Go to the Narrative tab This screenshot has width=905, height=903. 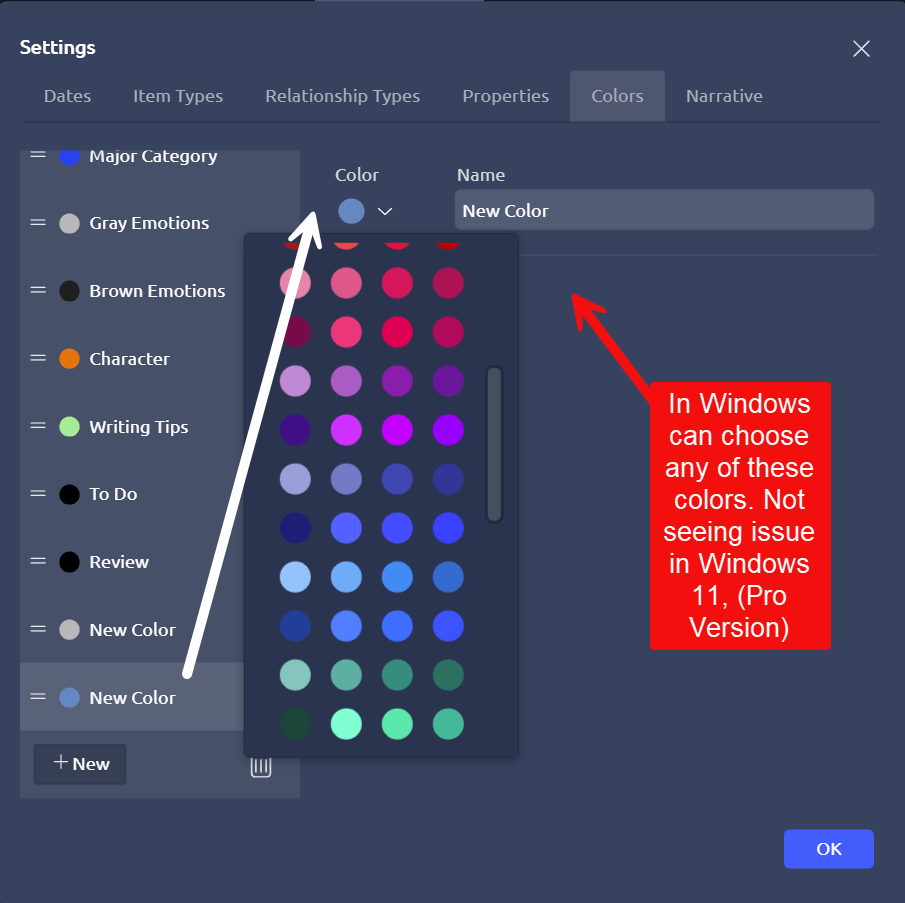coord(724,96)
